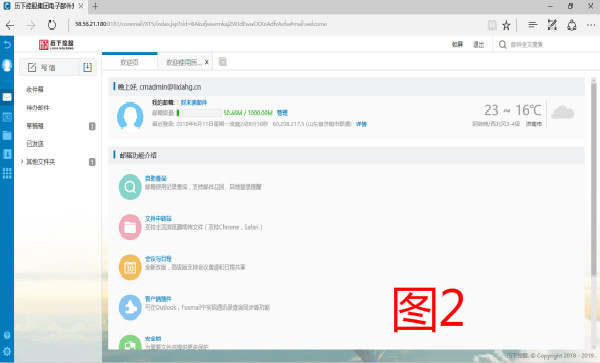This screenshot has height=363, width=600.
Task: Select the mail envelope icon in blue sidebar
Action: tap(7, 97)
